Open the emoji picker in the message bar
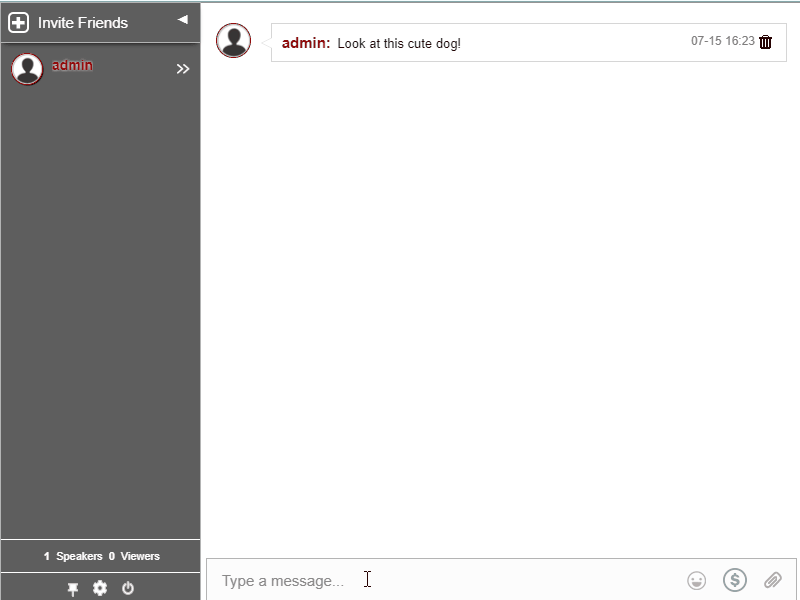Screen dimensions: 800x600 click(696, 580)
